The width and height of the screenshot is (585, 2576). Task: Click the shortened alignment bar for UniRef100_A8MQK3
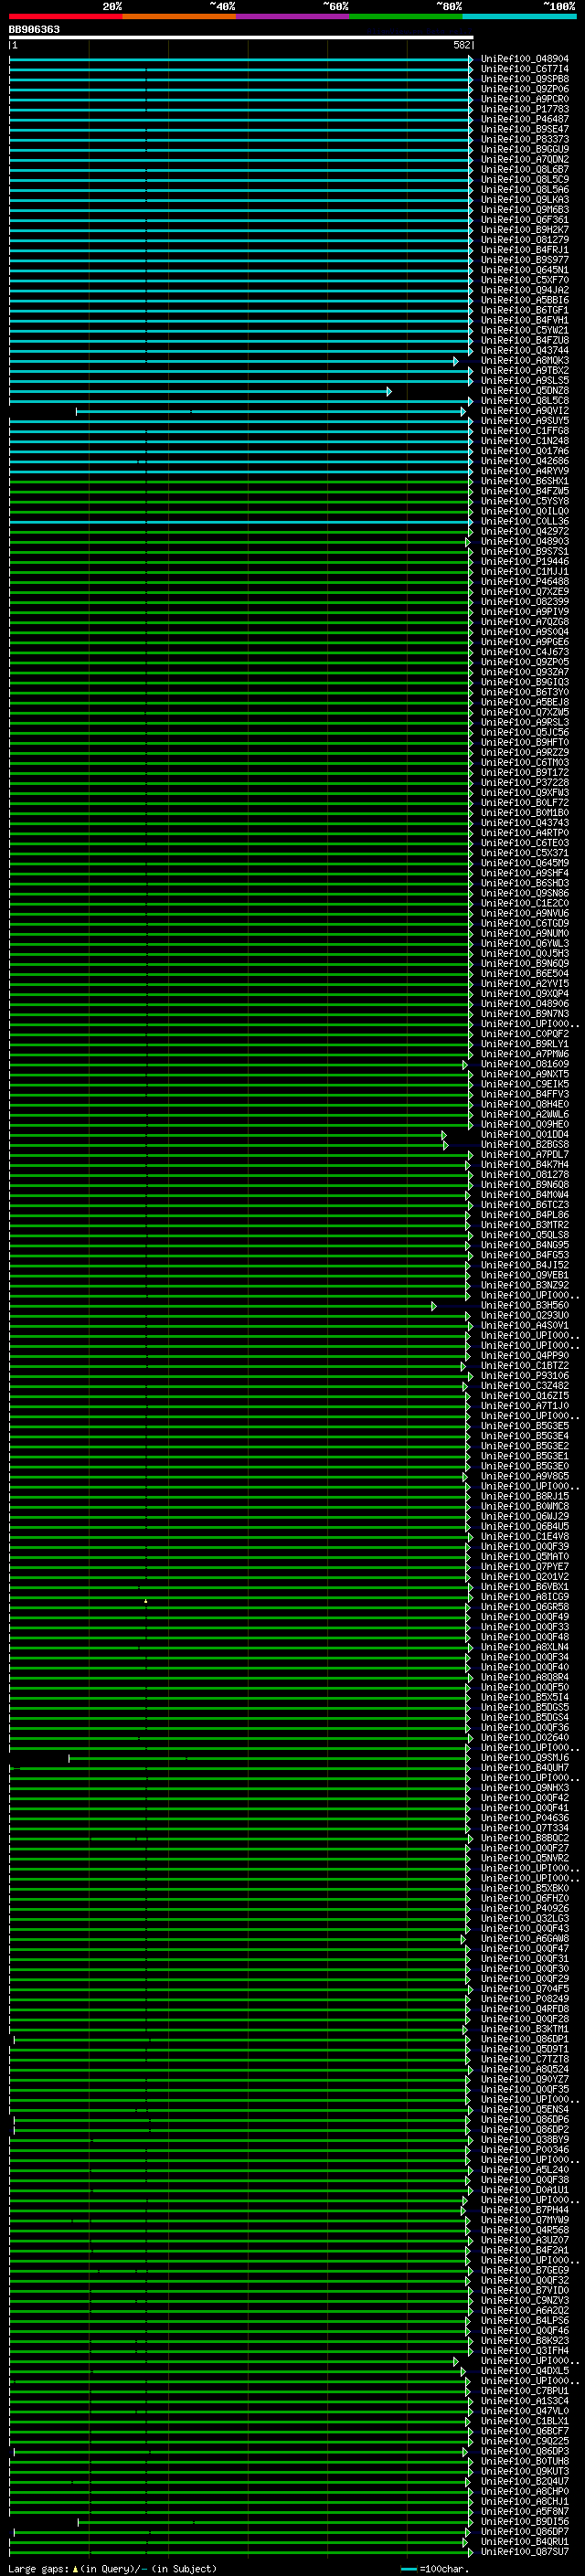(233, 361)
